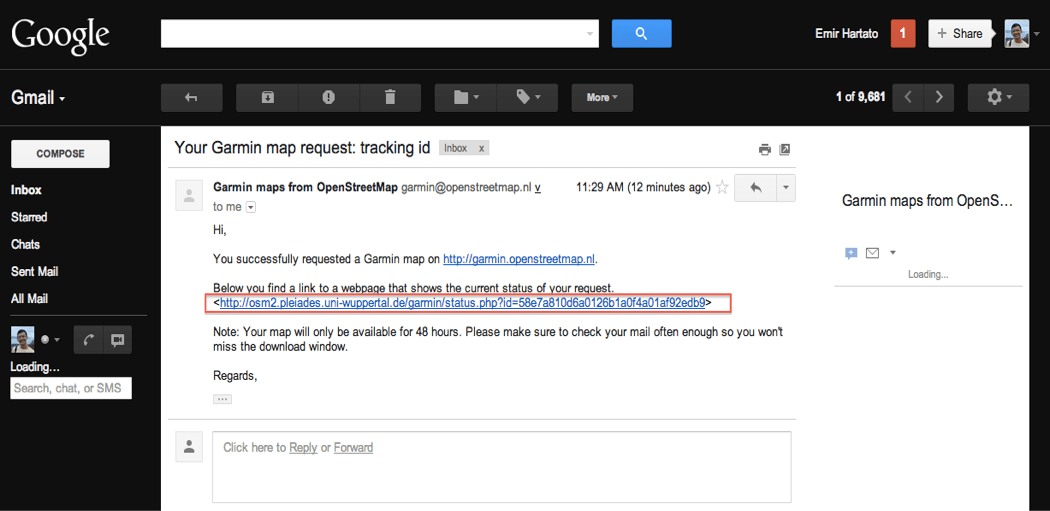
Task: Remove the Inbox label via x
Action: [481, 149]
